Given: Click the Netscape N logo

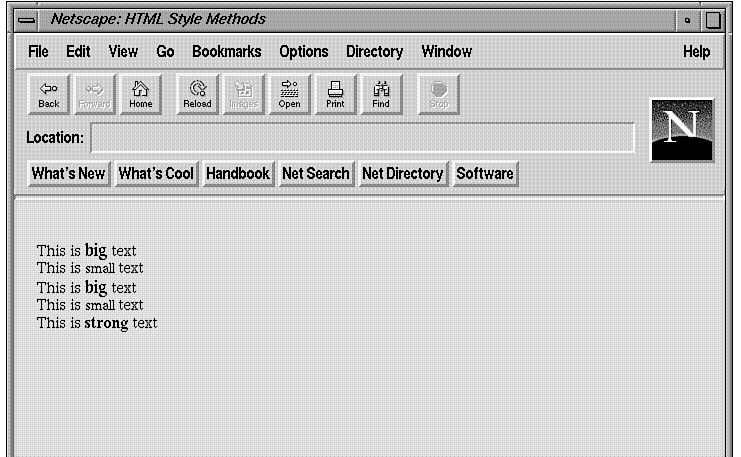Looking at the screenshot, I should pyautogui.click(x=681, y=130).
